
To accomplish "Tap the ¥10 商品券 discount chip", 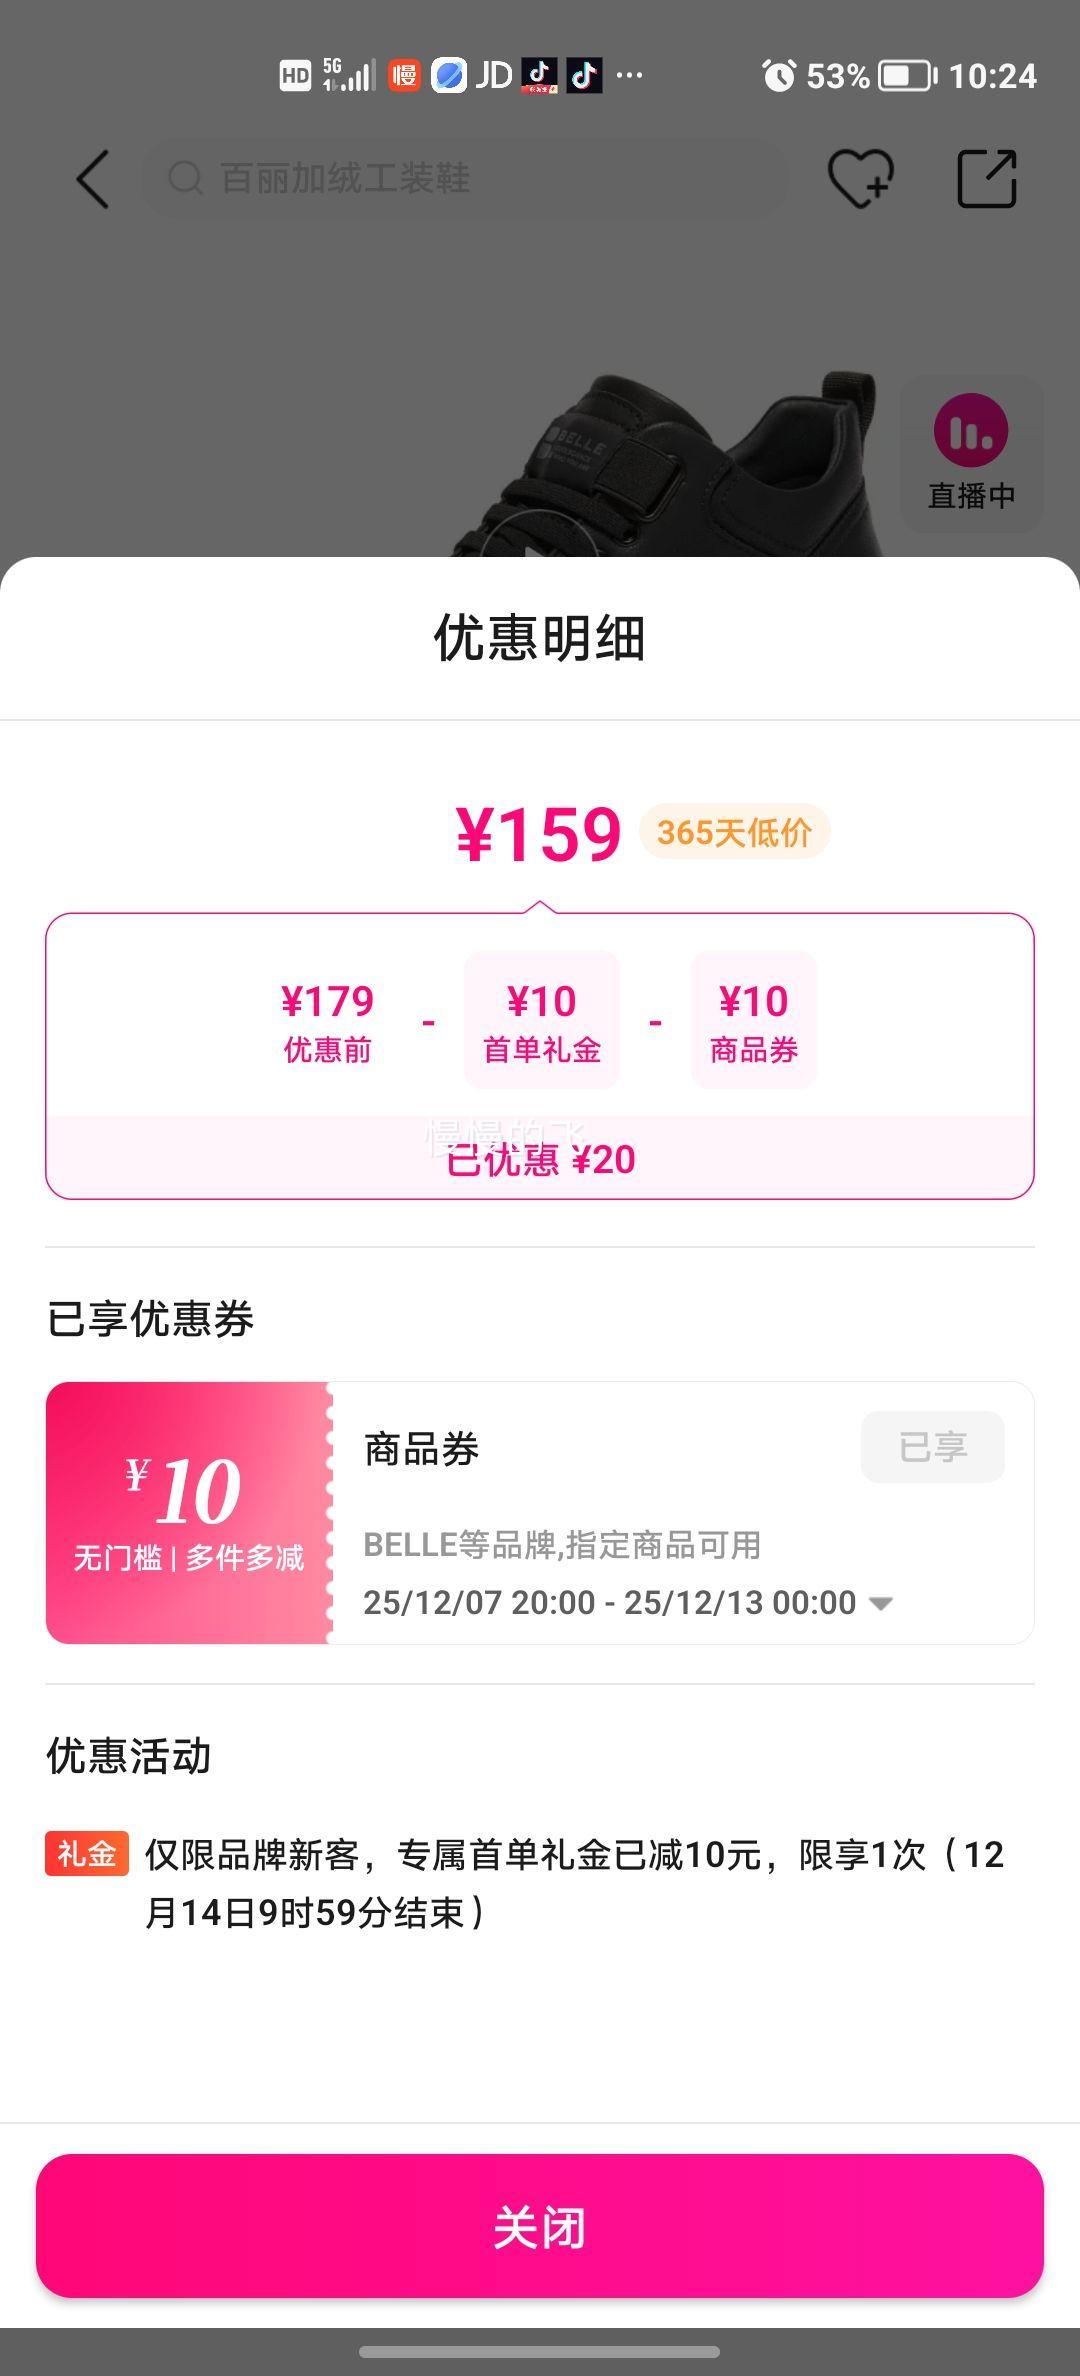I will click(753, 1020).
